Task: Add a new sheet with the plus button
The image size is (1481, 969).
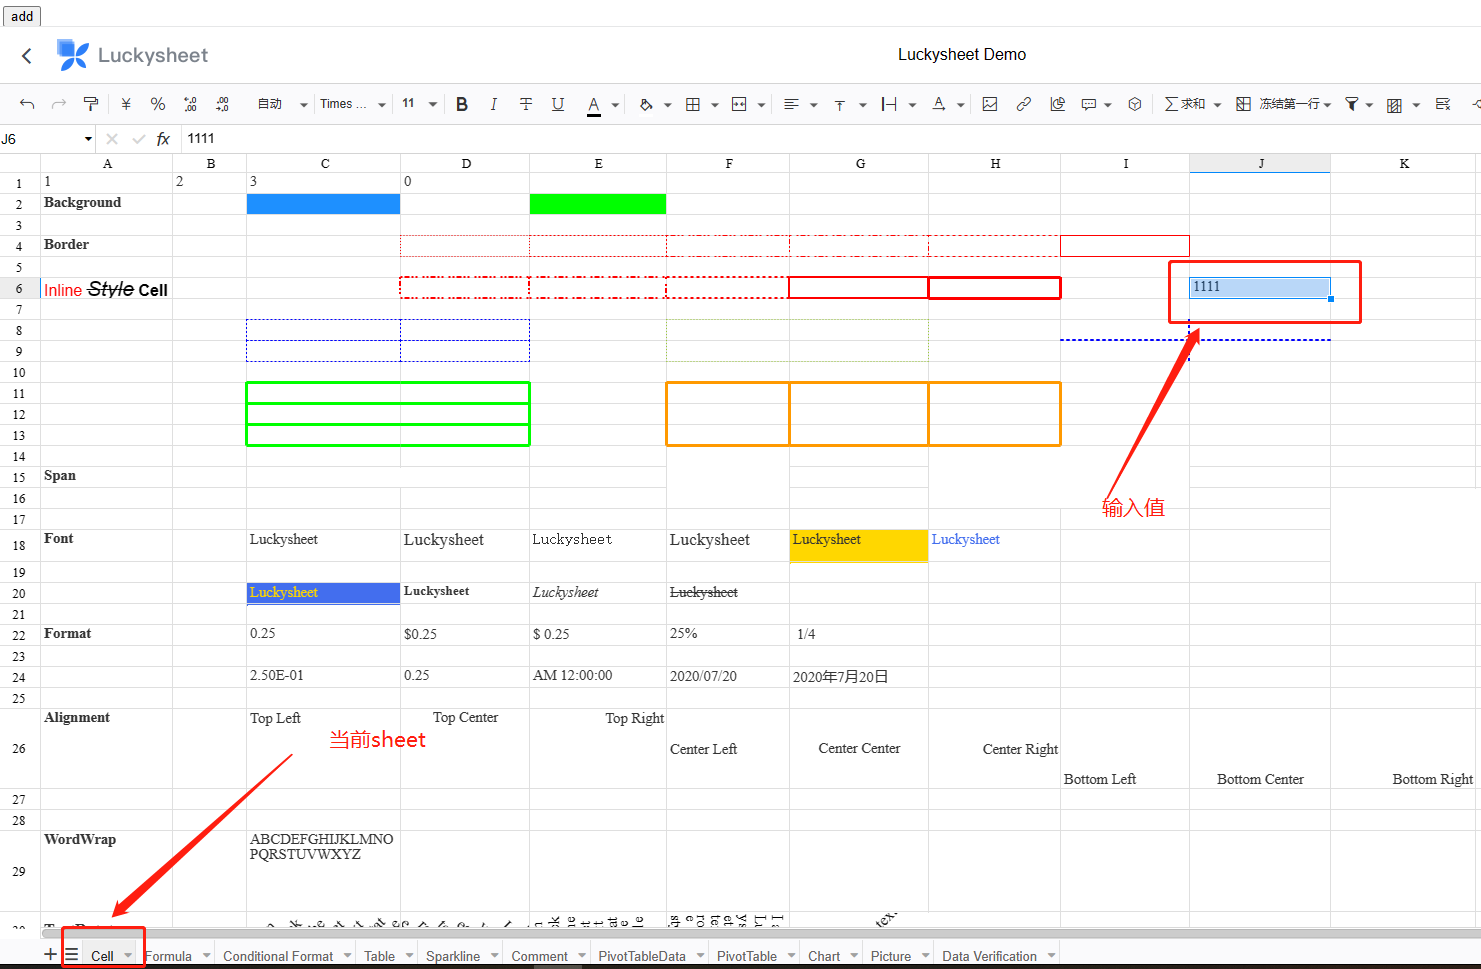Action: coord(48,955)
